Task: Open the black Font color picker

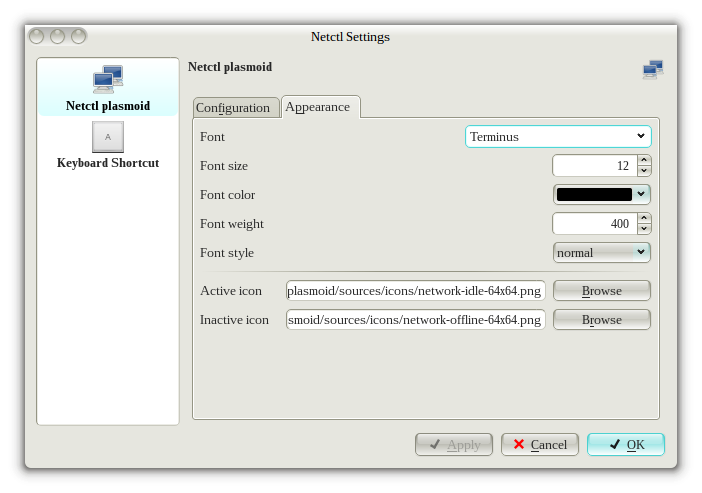Action: 601,195
